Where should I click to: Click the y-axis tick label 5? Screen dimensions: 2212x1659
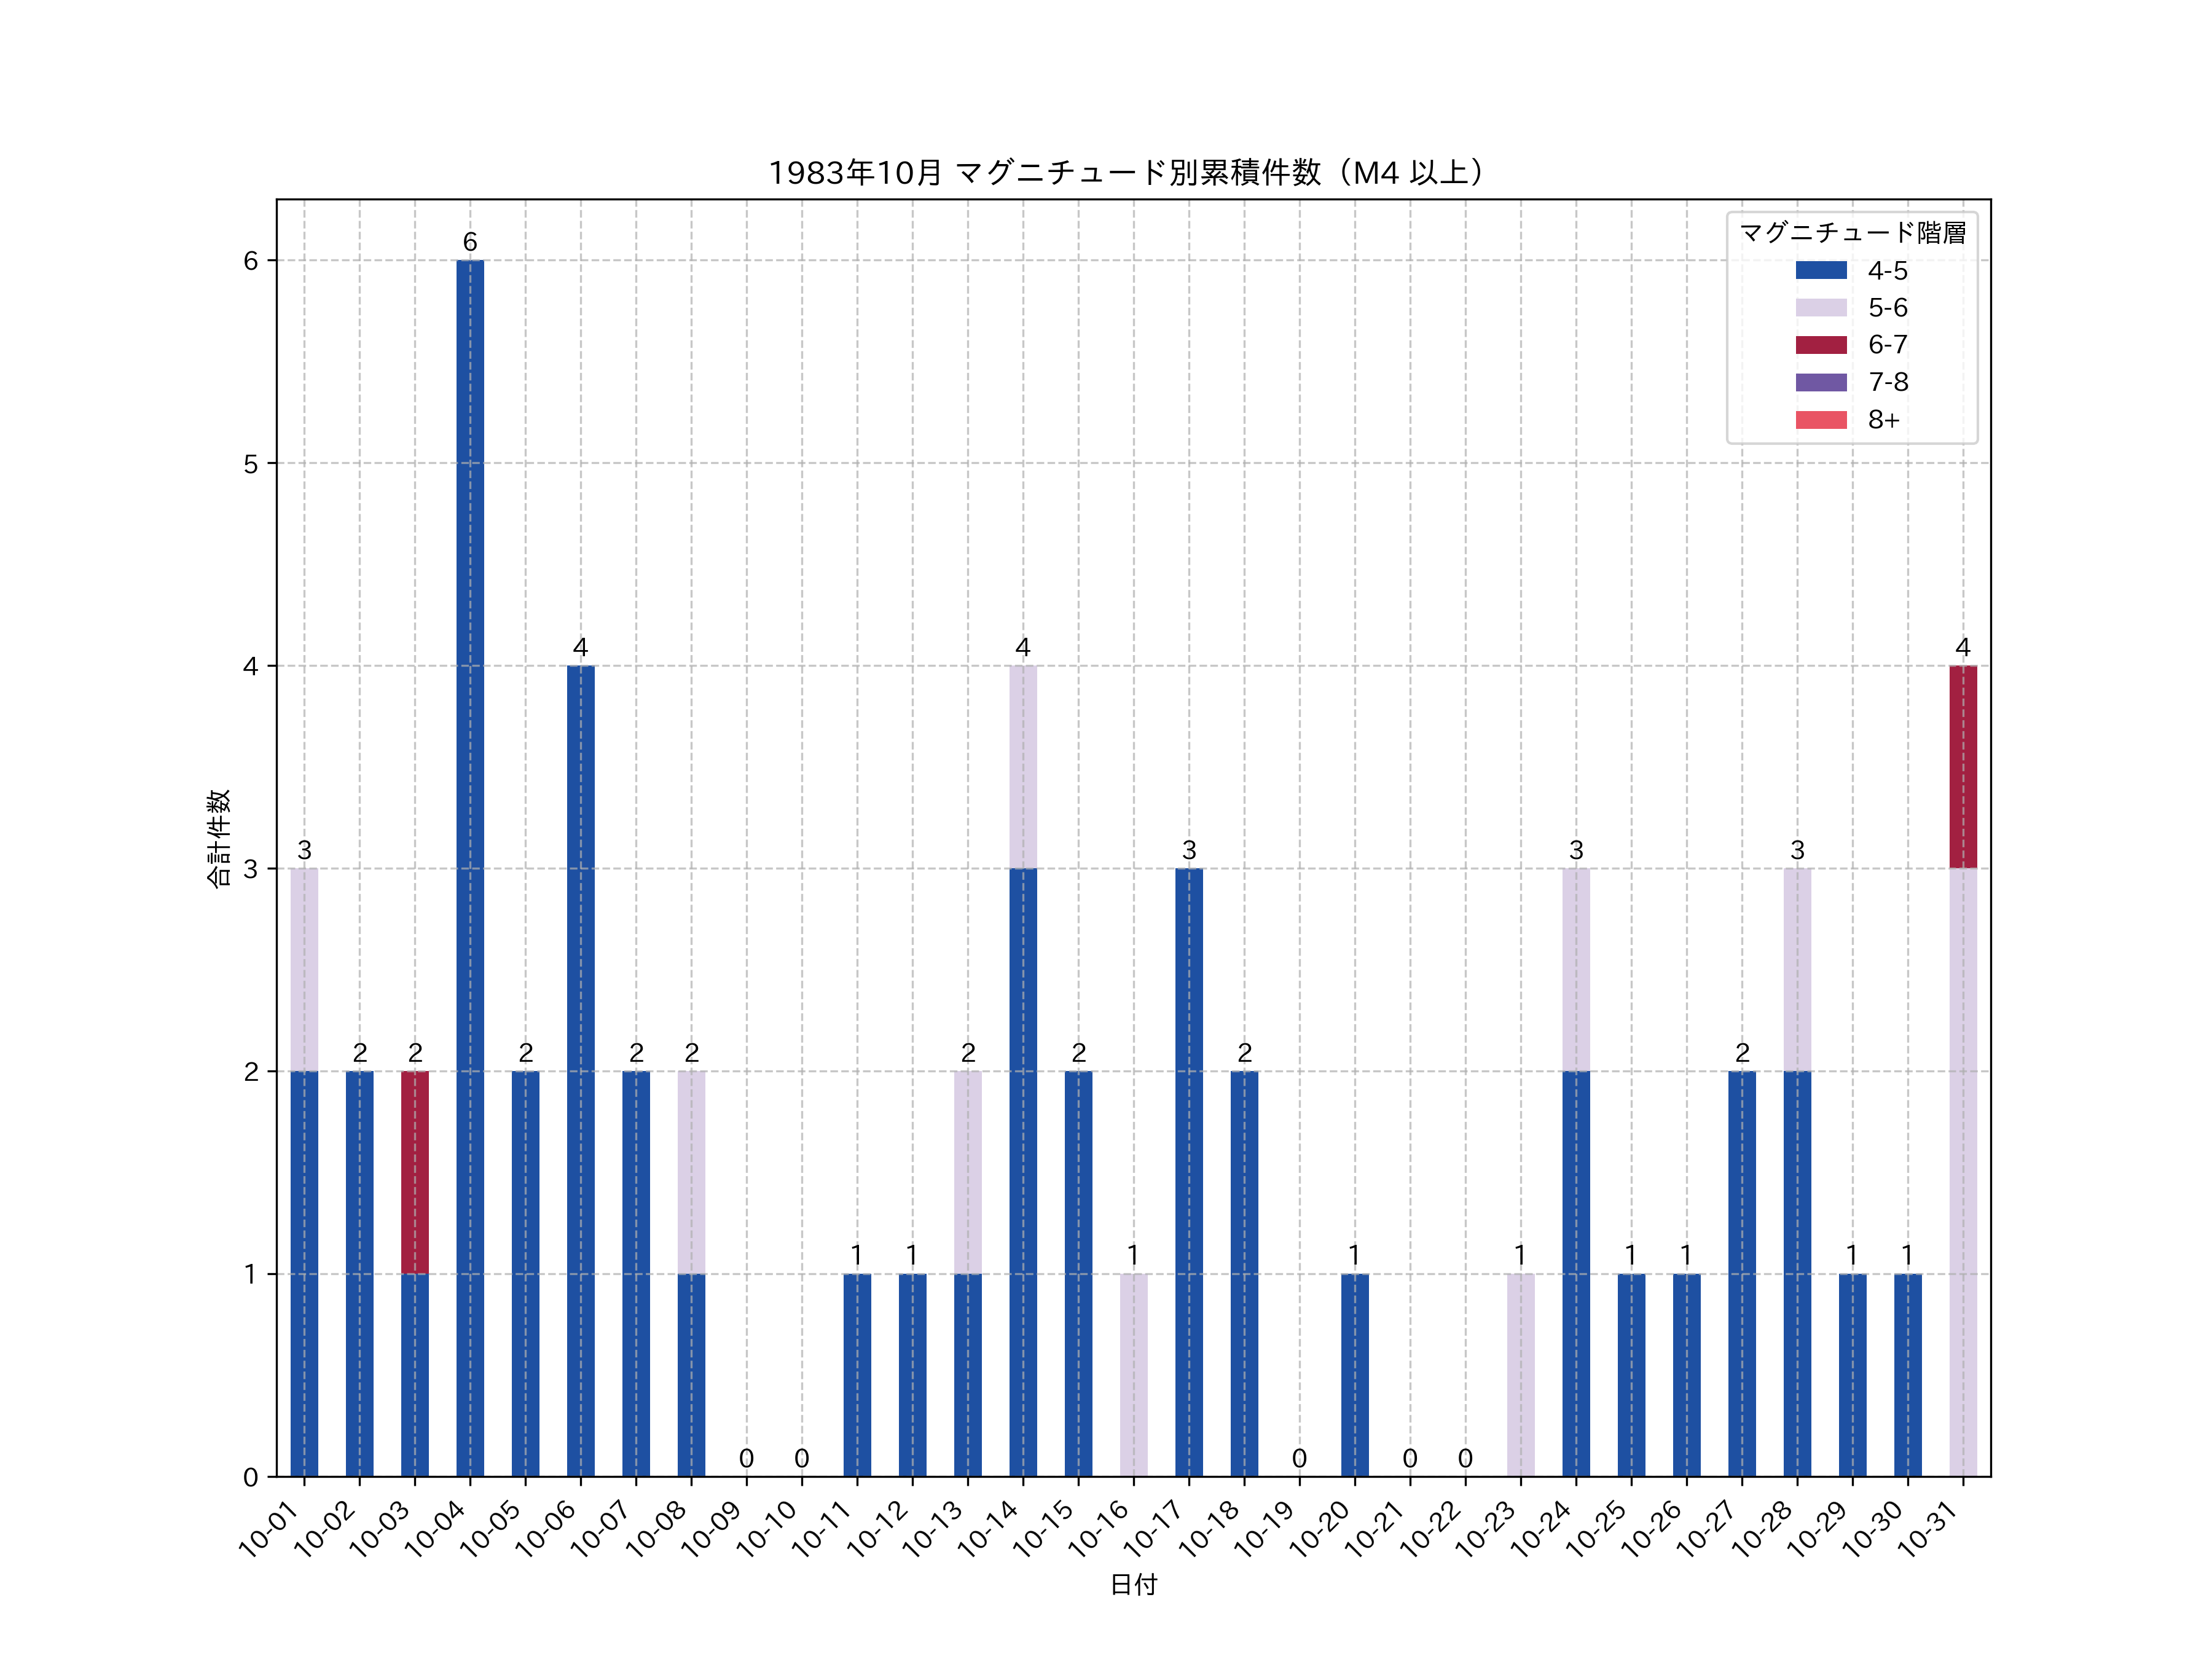(x=250, y=464)
